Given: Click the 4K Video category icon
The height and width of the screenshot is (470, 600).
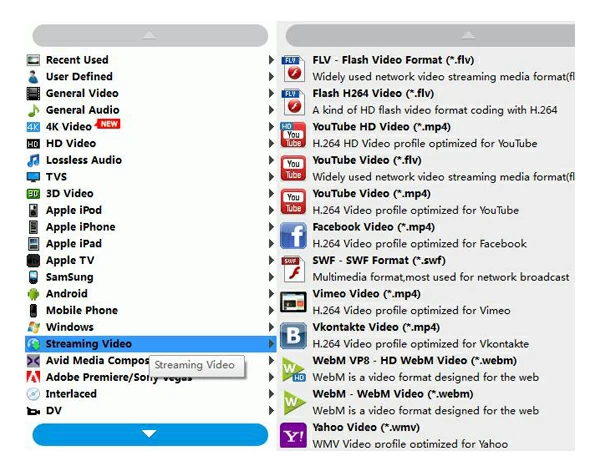Looking at the screenshot, I should click(x=33, y=127).
